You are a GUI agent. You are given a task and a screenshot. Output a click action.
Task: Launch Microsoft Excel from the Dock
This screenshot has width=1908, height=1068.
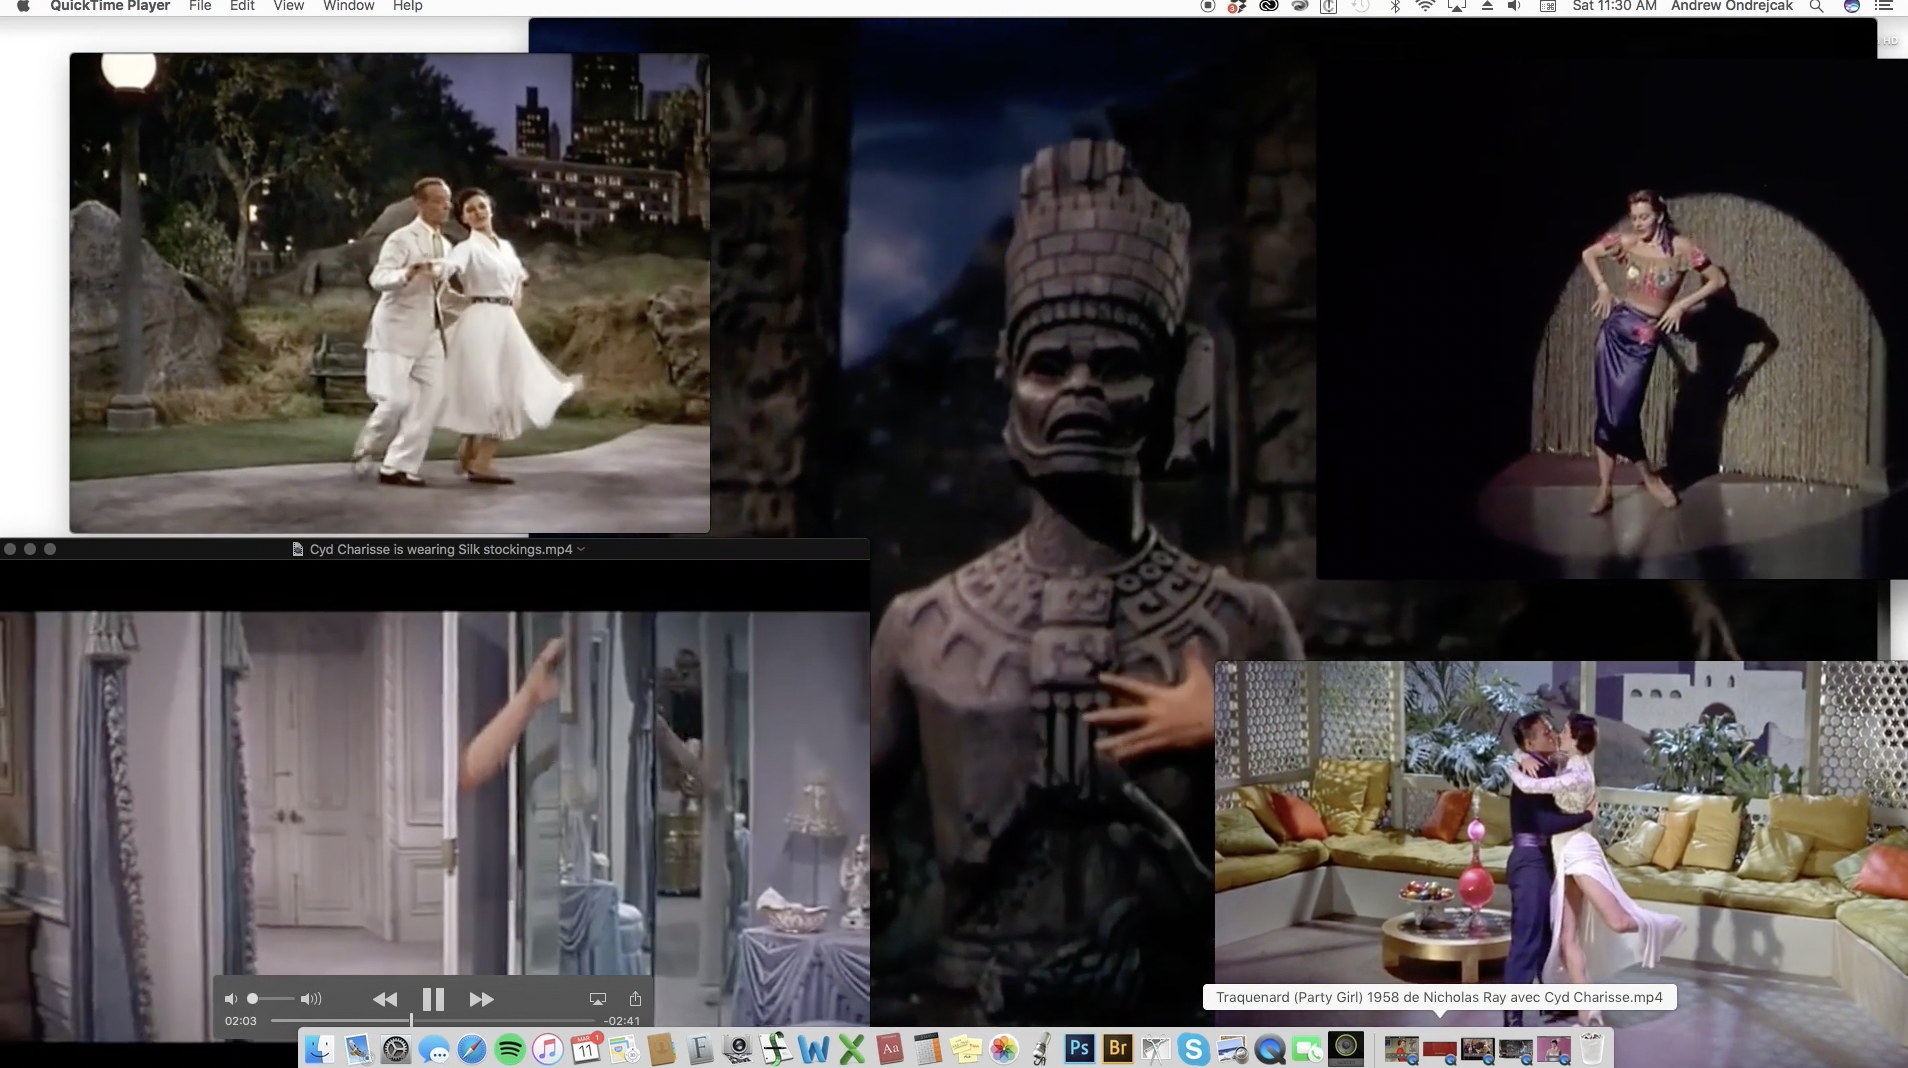tap(852, 1049)
